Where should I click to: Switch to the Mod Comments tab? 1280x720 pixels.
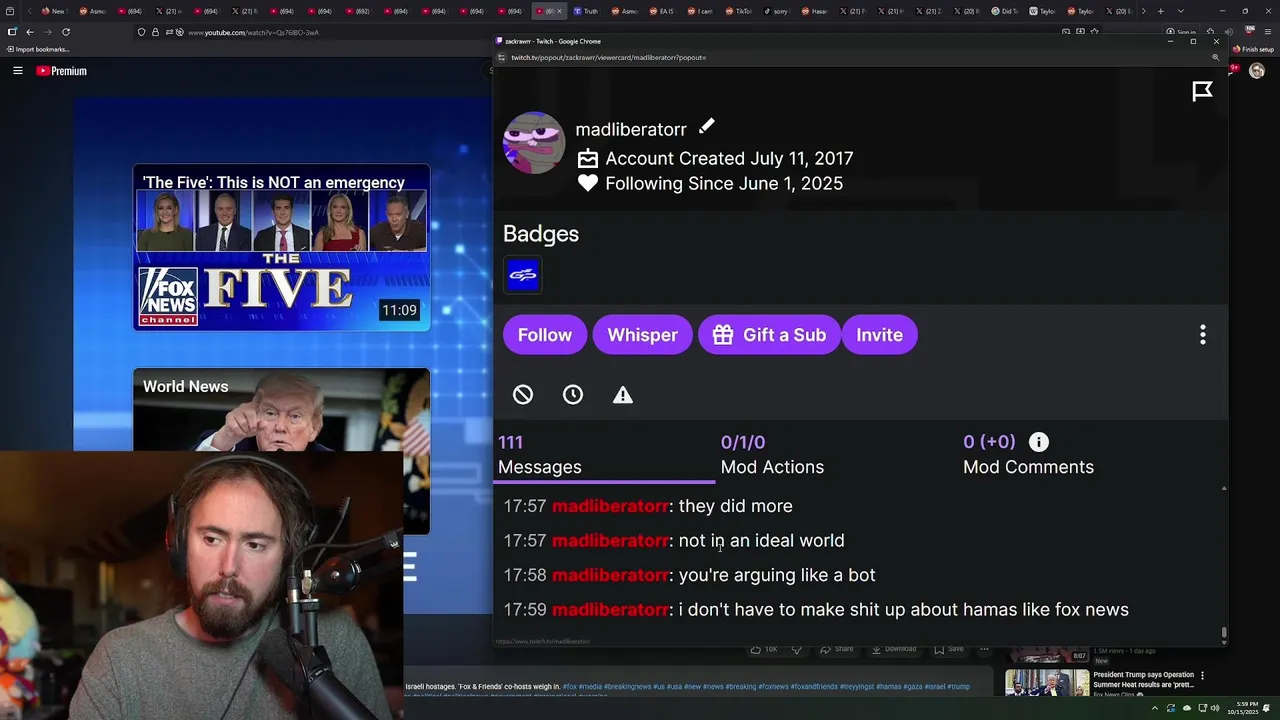(x=1028, y=455)
